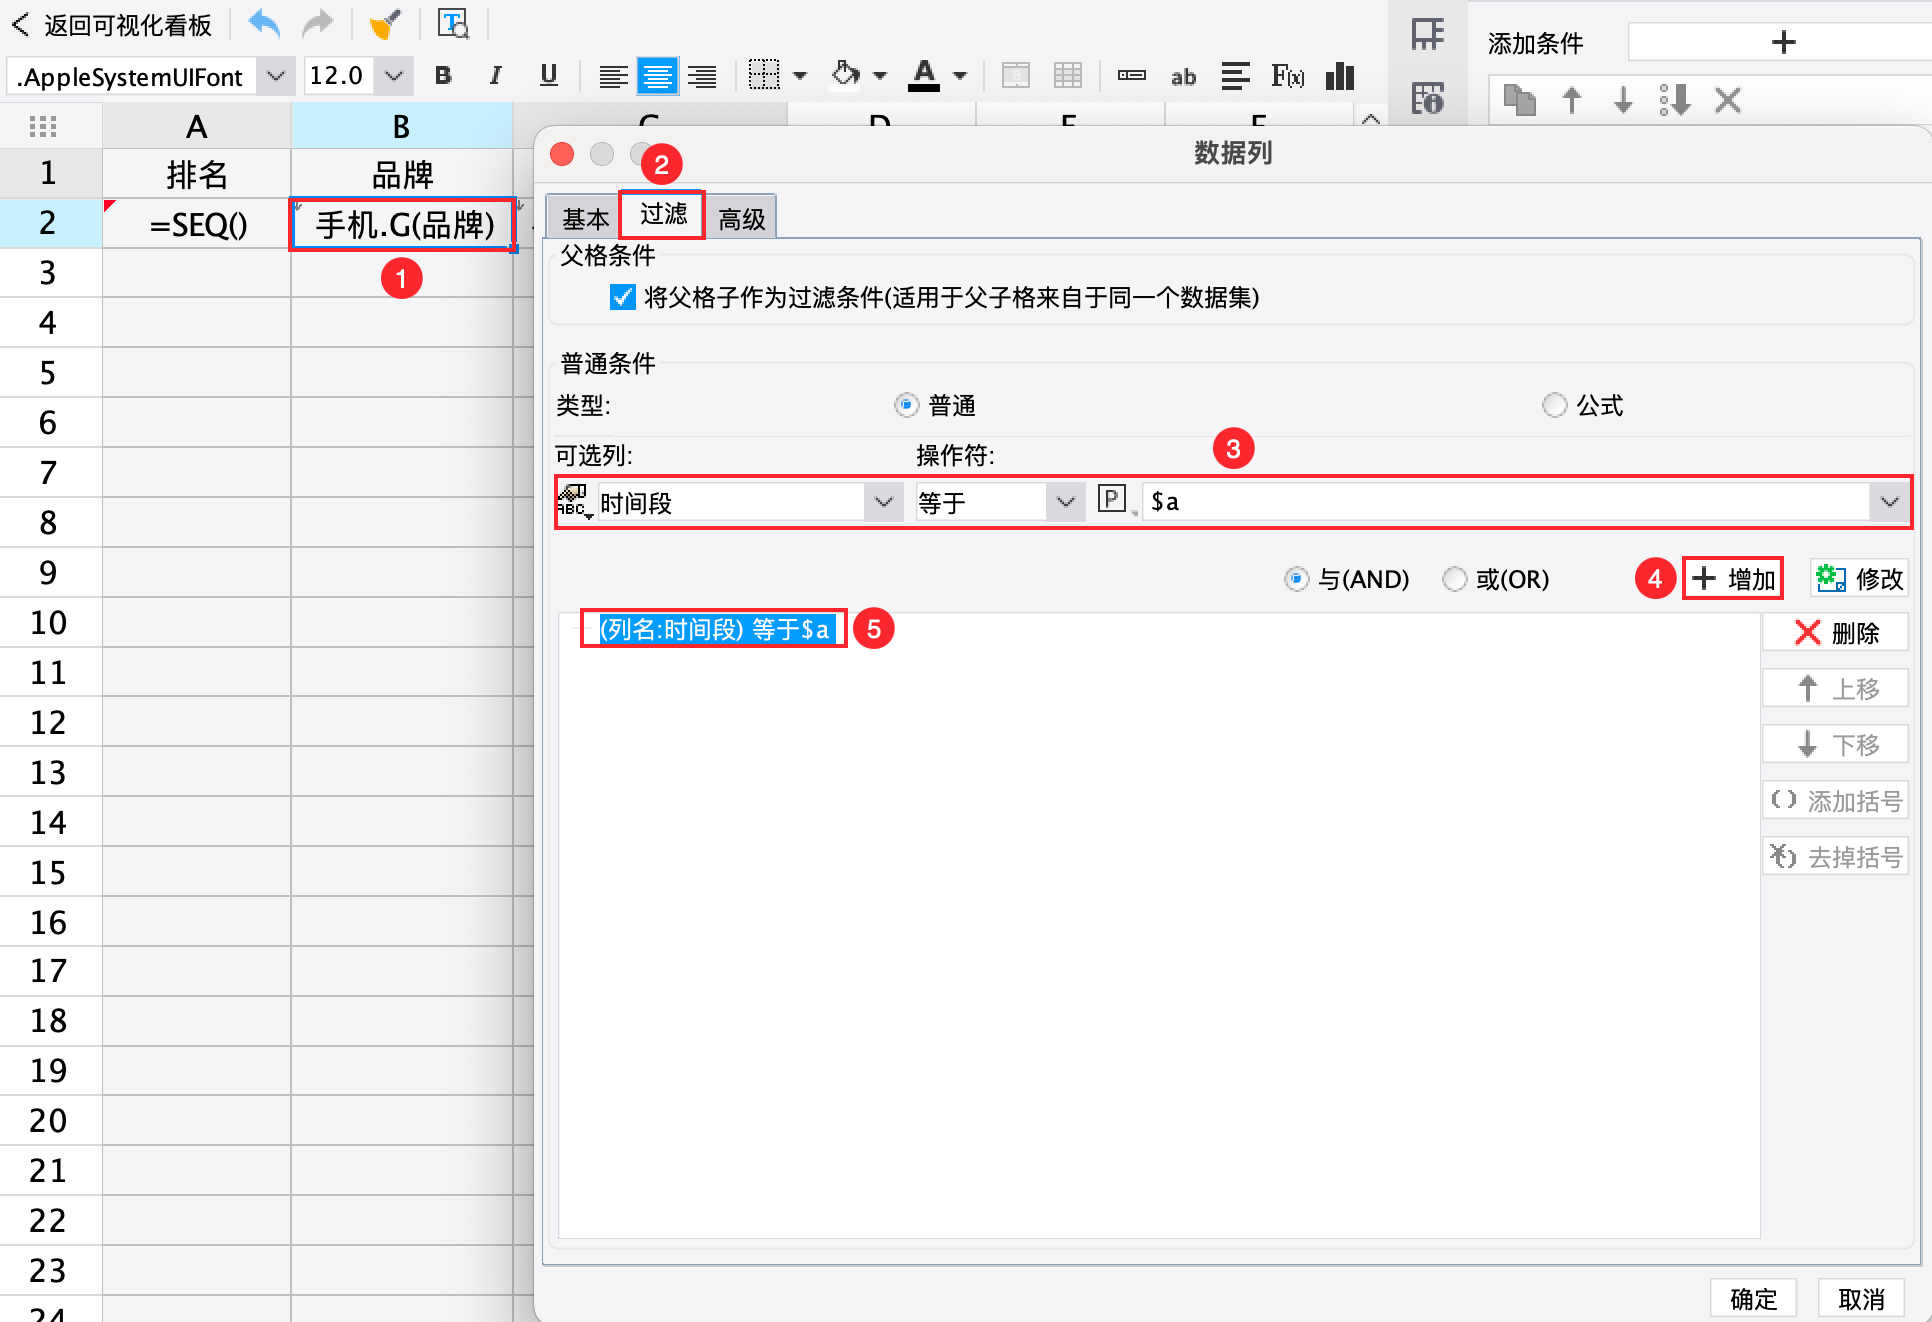Click the undo arrow icon
The image size is (1932, 1322).
(x=264, y=24)
